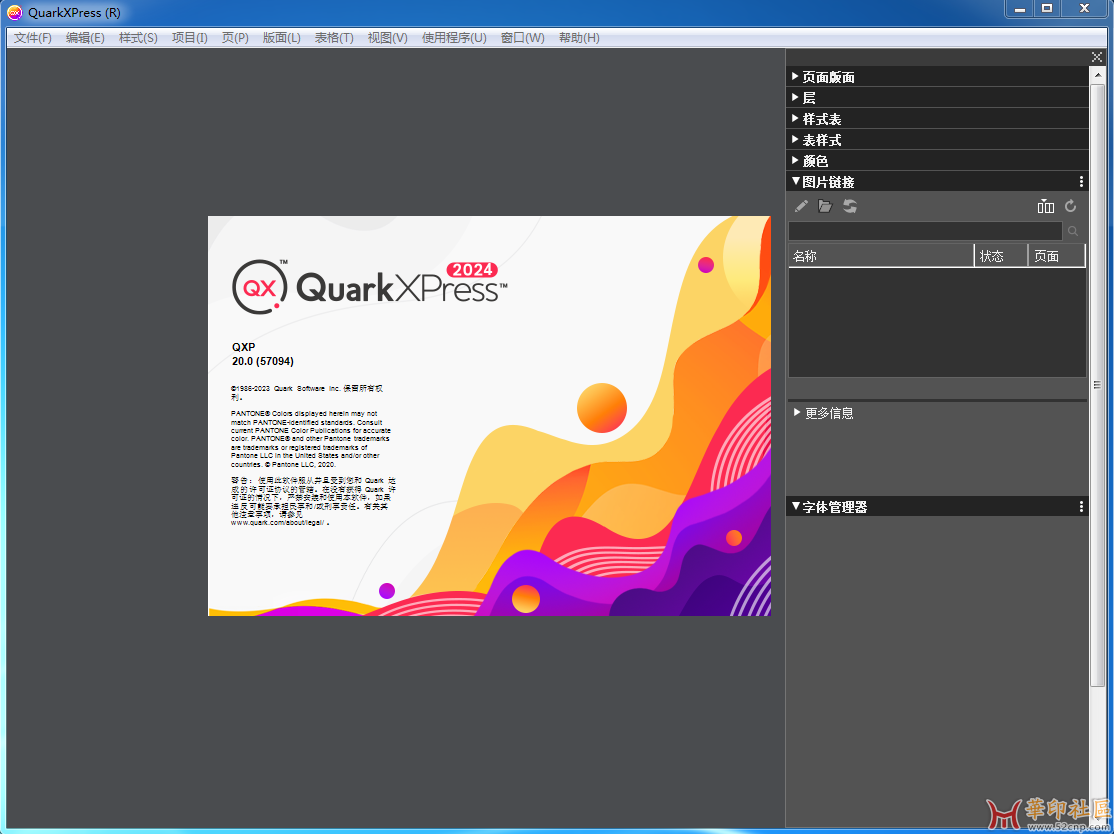Image resolution: width=1114 pixels, height=834 pixels.
Task: Expand the 更多信息 section
Action: coord(797,412)
